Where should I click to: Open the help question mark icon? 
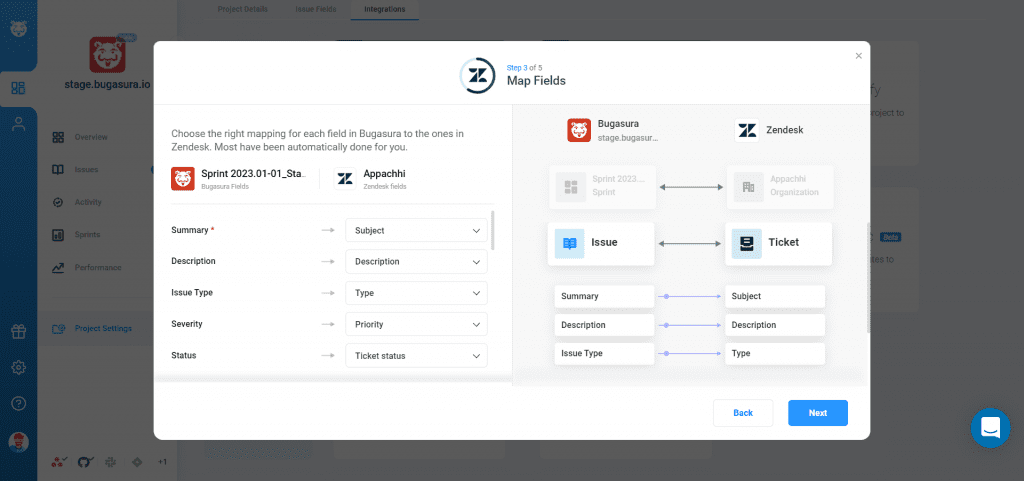point(18,403)
